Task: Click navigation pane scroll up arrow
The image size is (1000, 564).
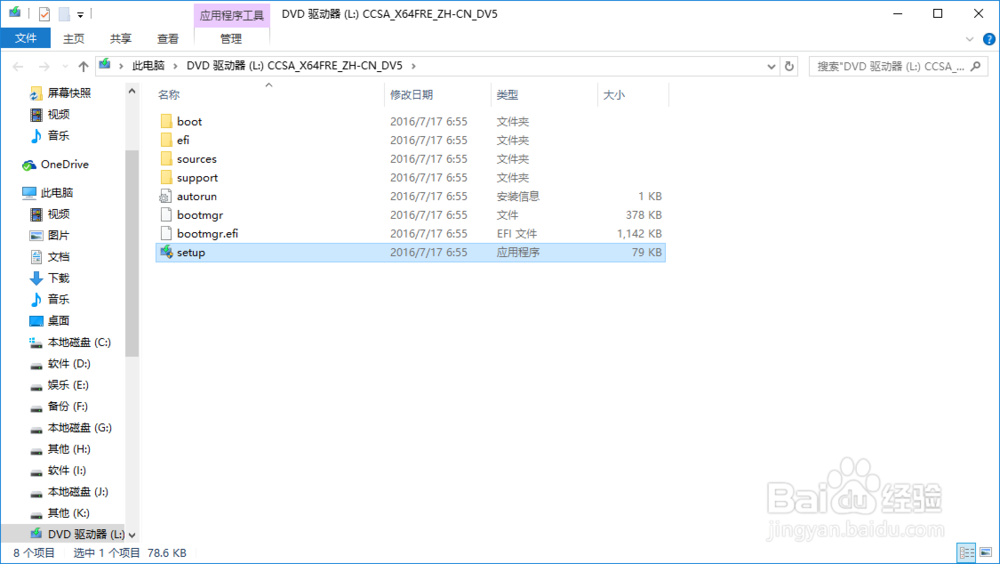Action: point(132,91)
